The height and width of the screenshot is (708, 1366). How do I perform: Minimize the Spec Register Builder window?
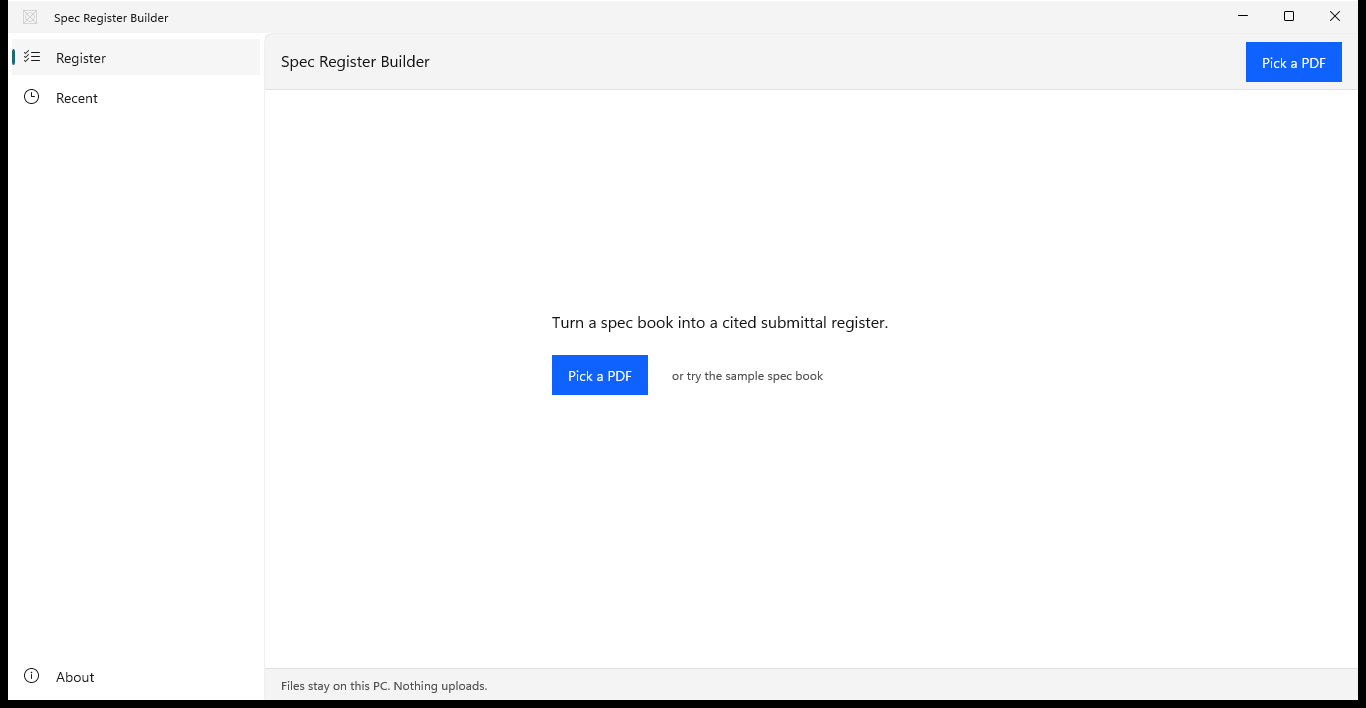pos(1243,16)
